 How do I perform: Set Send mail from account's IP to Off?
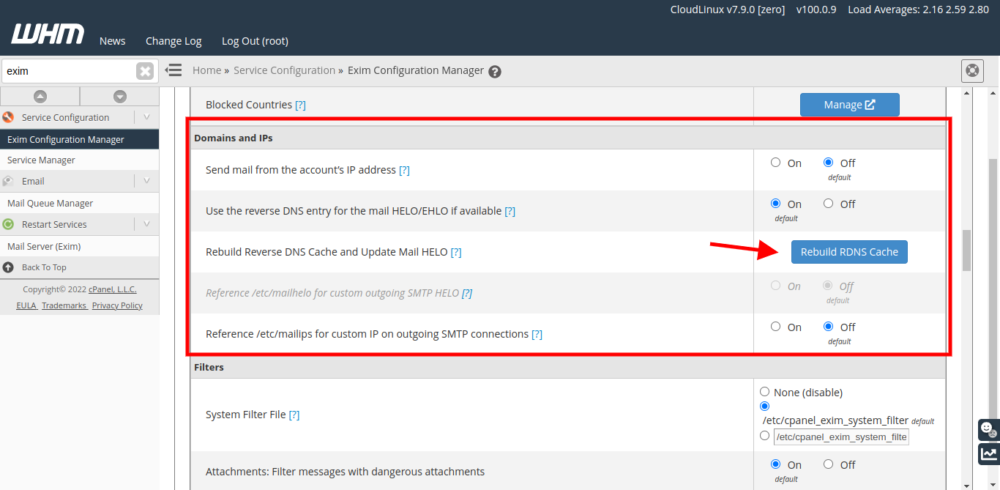[828, 163]
